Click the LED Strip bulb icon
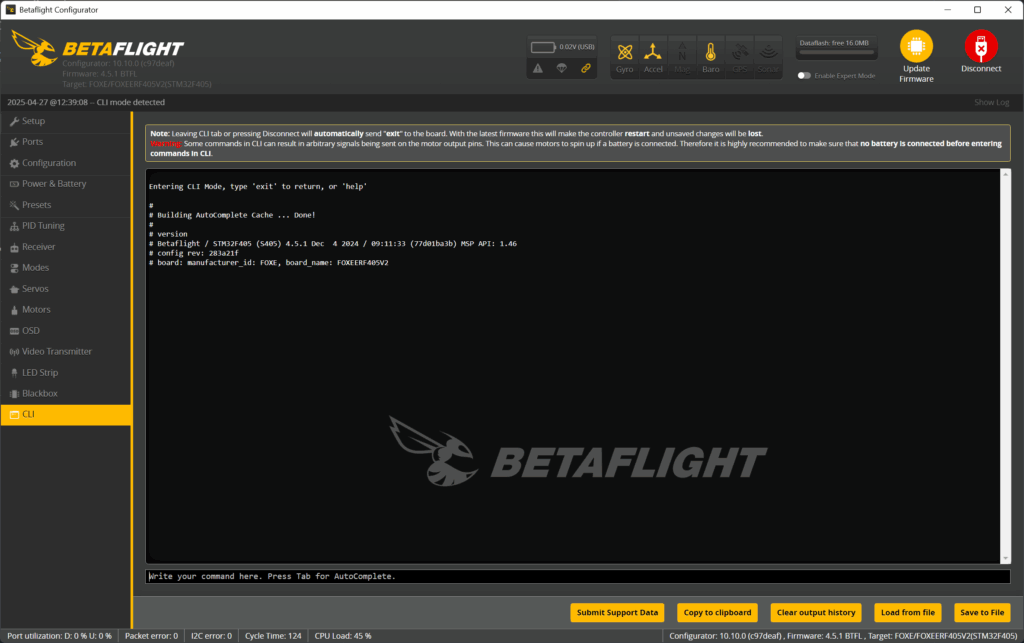The width and height of the screenshot is (1024, 643). click(14, 373)
